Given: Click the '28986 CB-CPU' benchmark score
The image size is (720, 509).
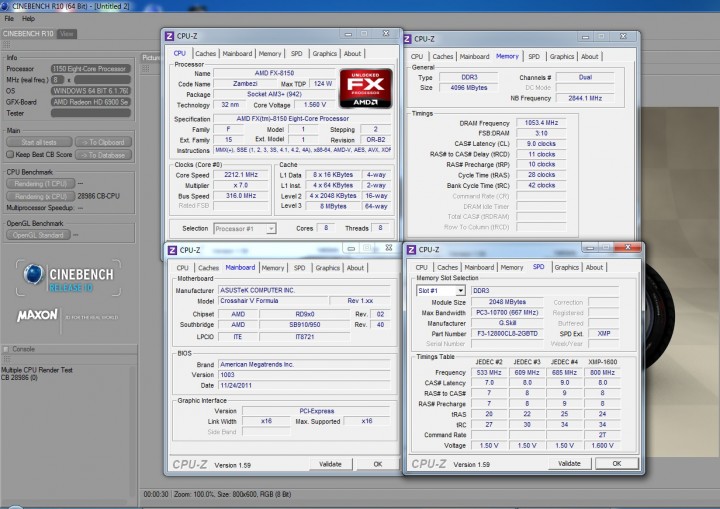Looking at the screenshot, I should click(x=98, y=196).
